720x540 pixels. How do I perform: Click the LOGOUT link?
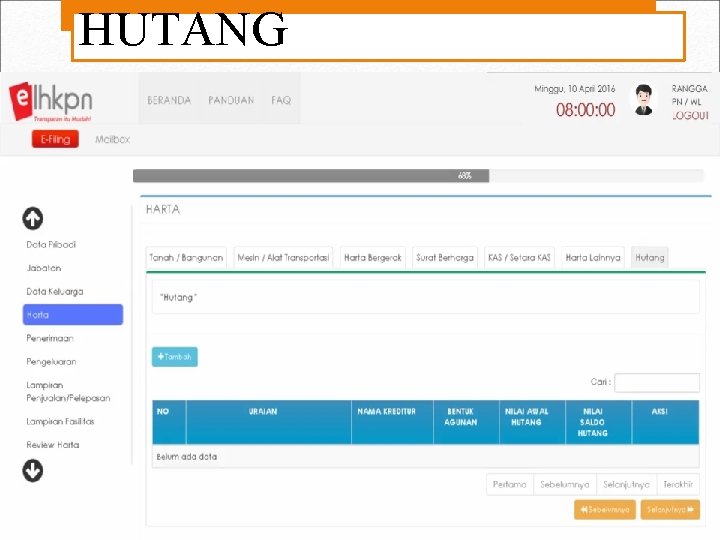690,115
